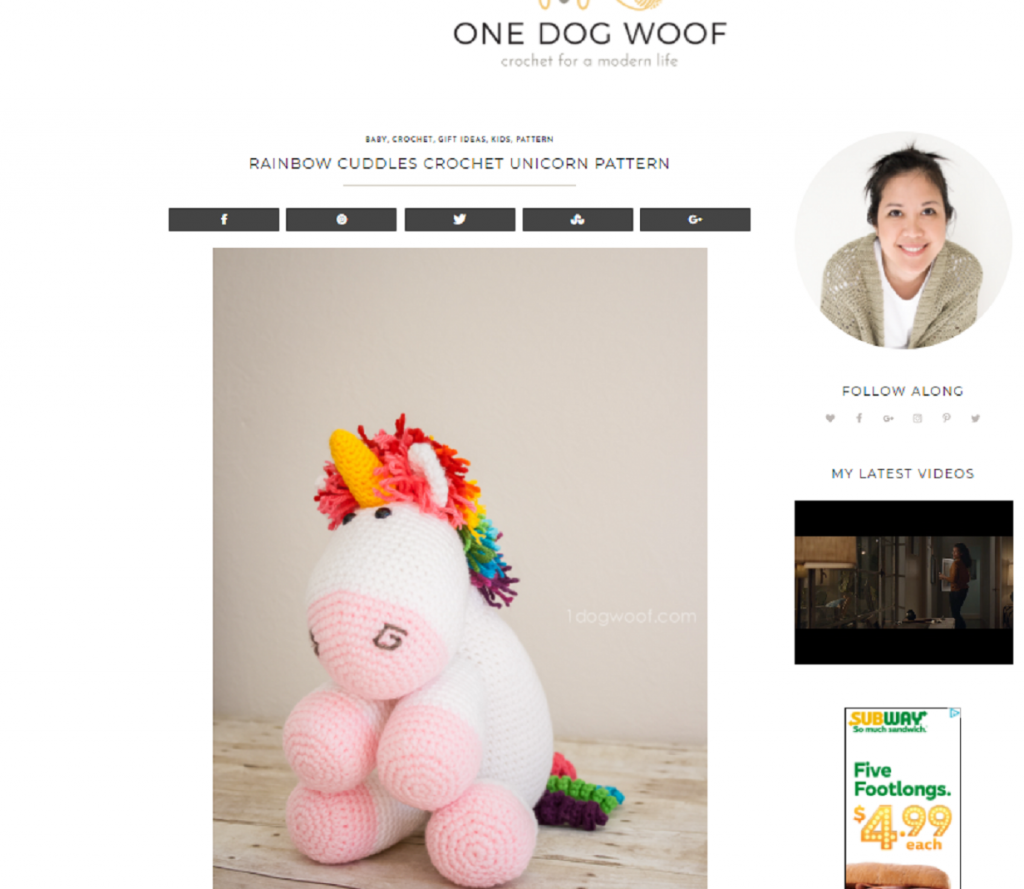Open Bloglovin heart icon under Follow Along
Viewport: 1024px width, 889px height.
pyautogui.click(x=830, y=418)
